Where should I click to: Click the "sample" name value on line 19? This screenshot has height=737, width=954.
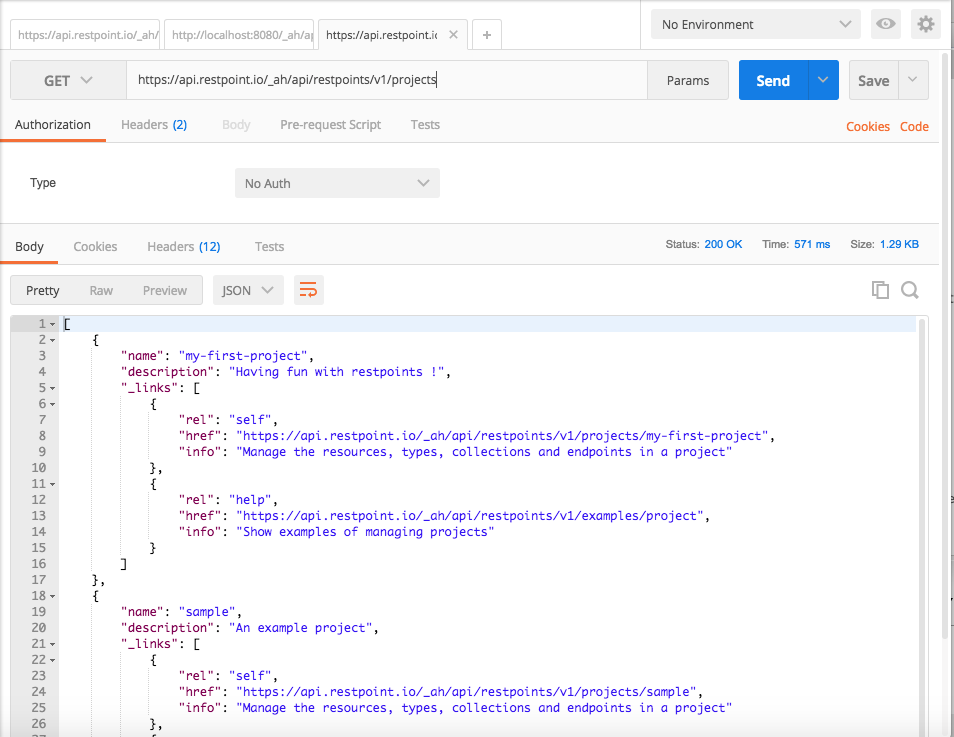tap(207, 612)
